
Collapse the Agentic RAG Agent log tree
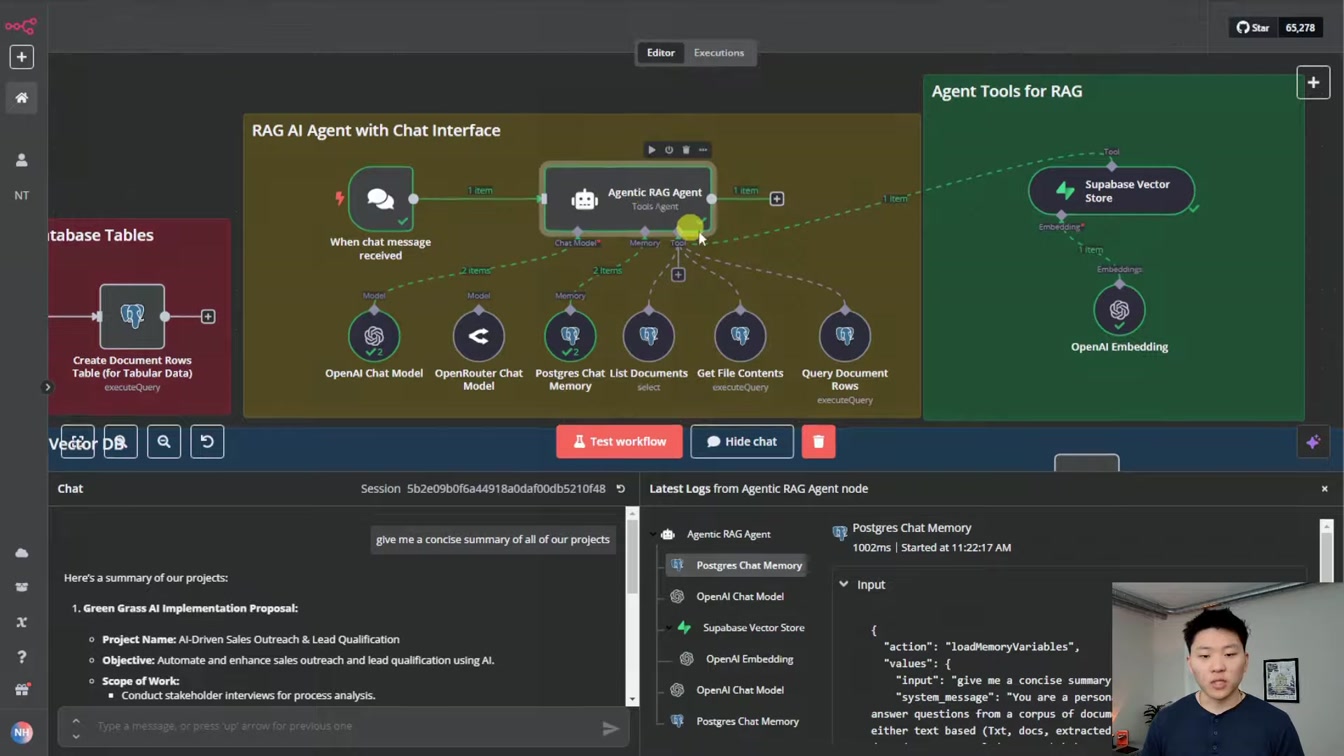[654, 534]
